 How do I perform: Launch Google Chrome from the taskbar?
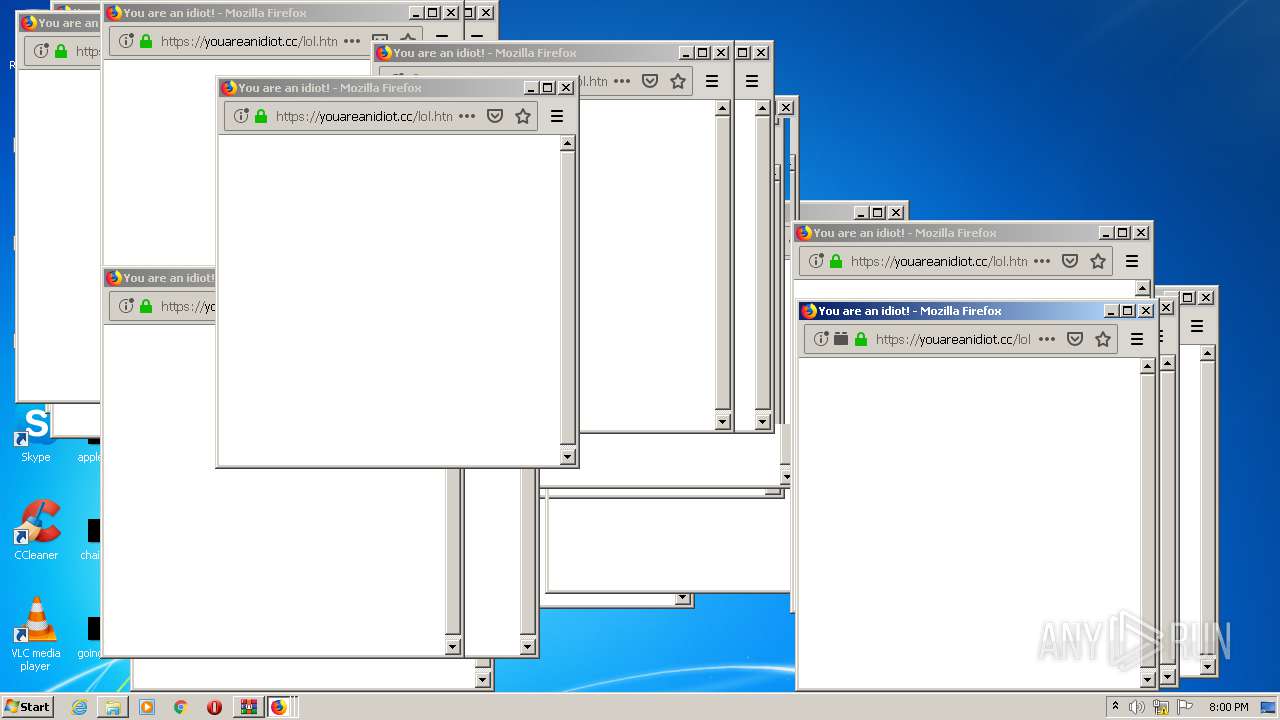[181, 707]
